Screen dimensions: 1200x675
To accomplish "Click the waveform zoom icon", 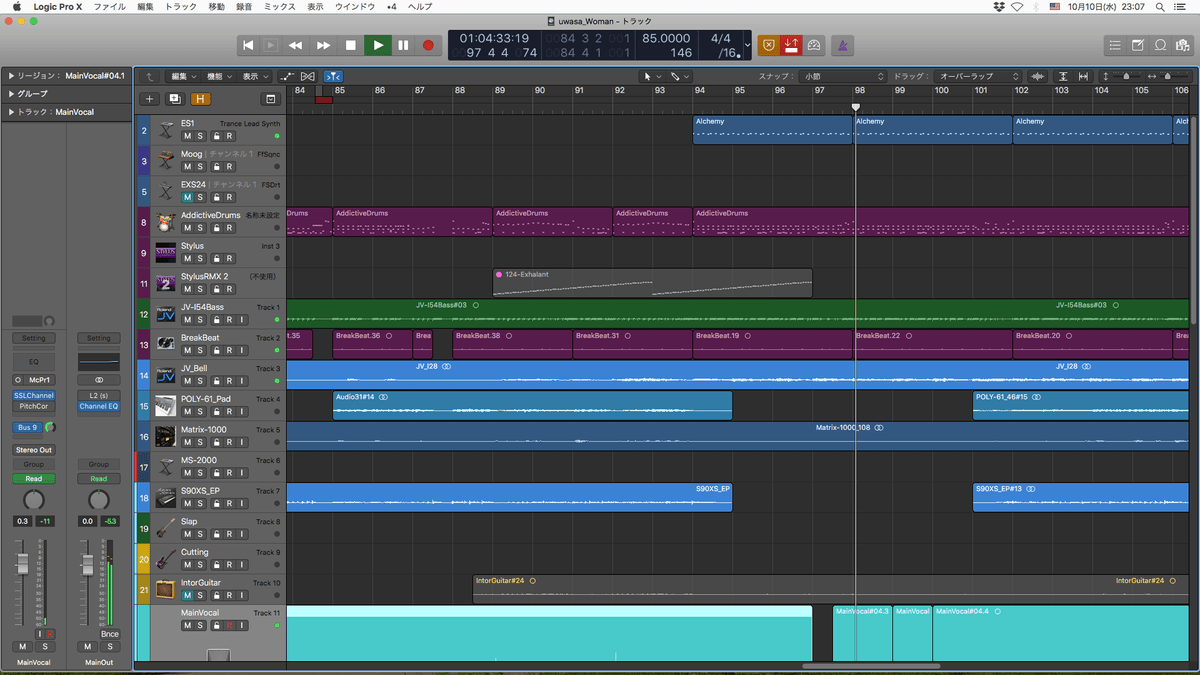I will pyautogui.click(x=1037, y=76).
